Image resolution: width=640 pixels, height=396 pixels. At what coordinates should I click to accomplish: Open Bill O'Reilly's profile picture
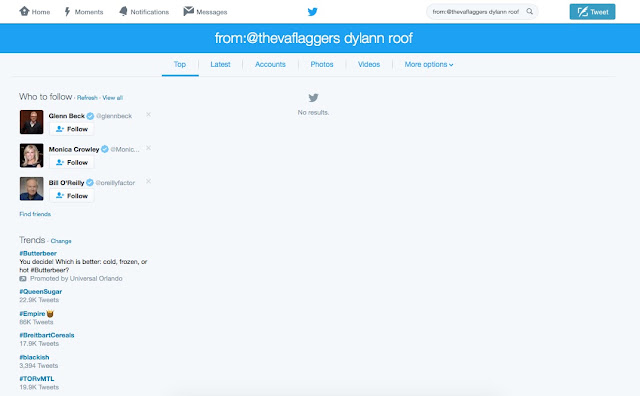[x=31, y=189]
